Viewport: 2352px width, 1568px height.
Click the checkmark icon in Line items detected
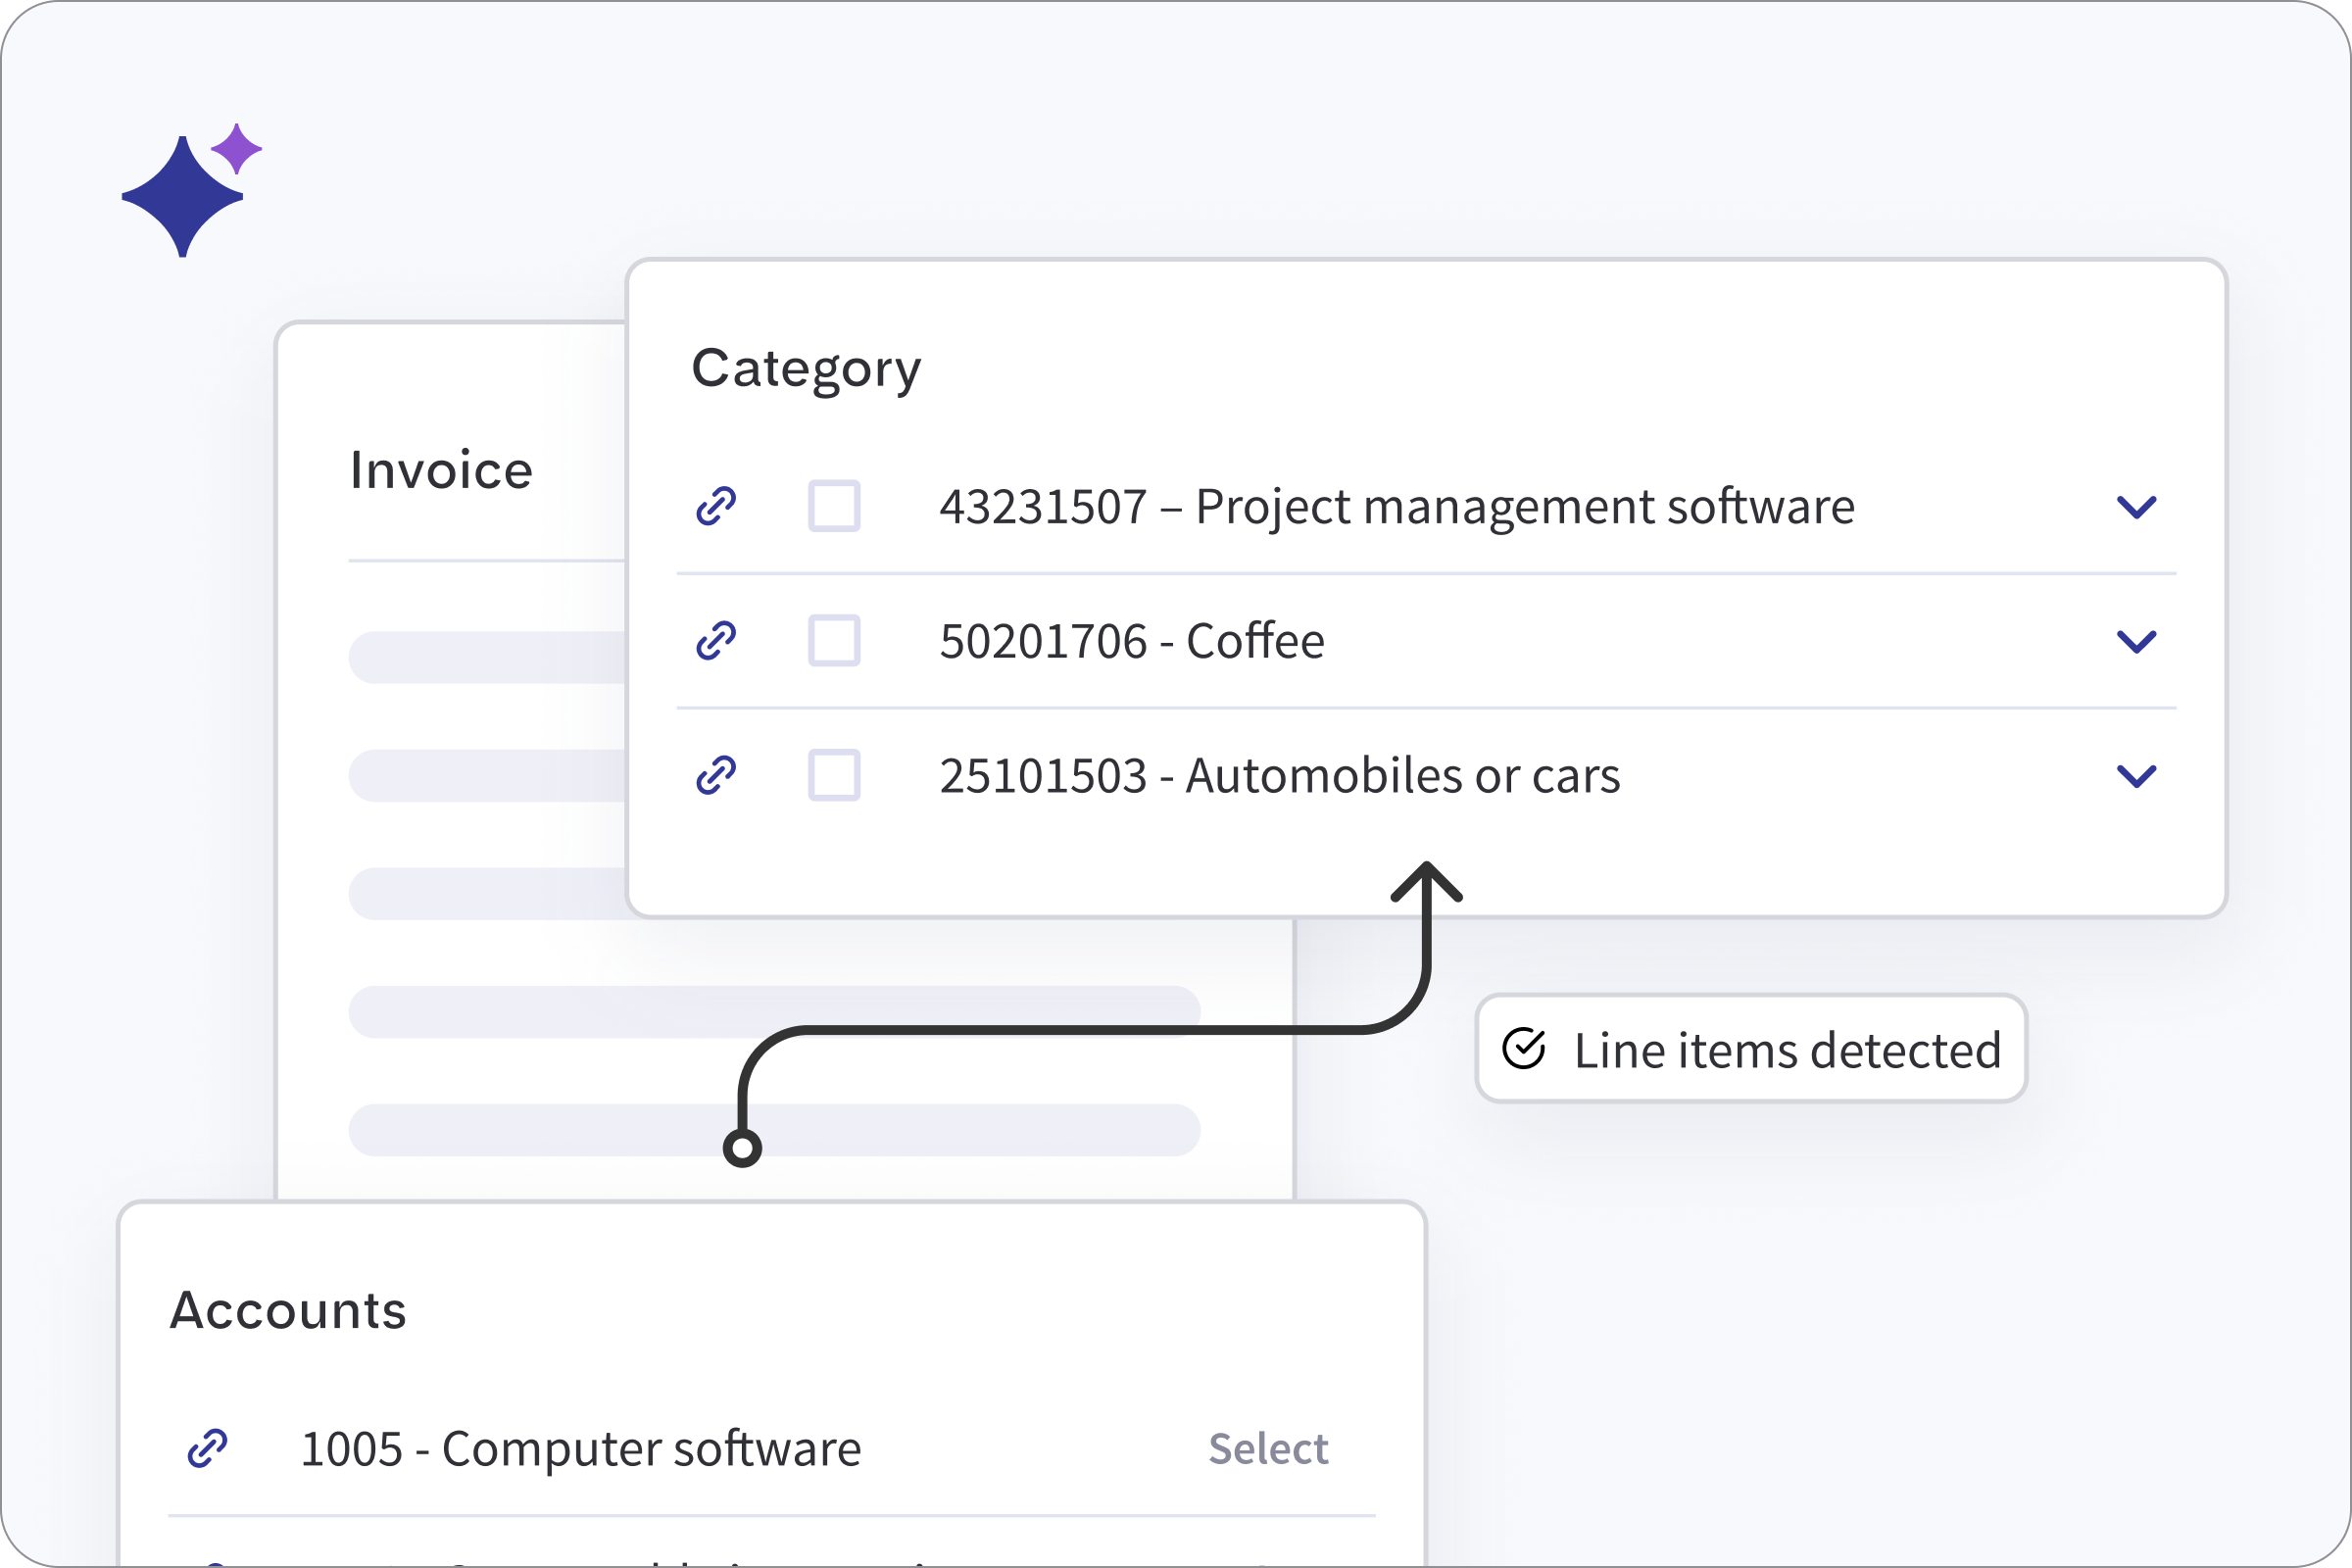coord(1524,1049)
